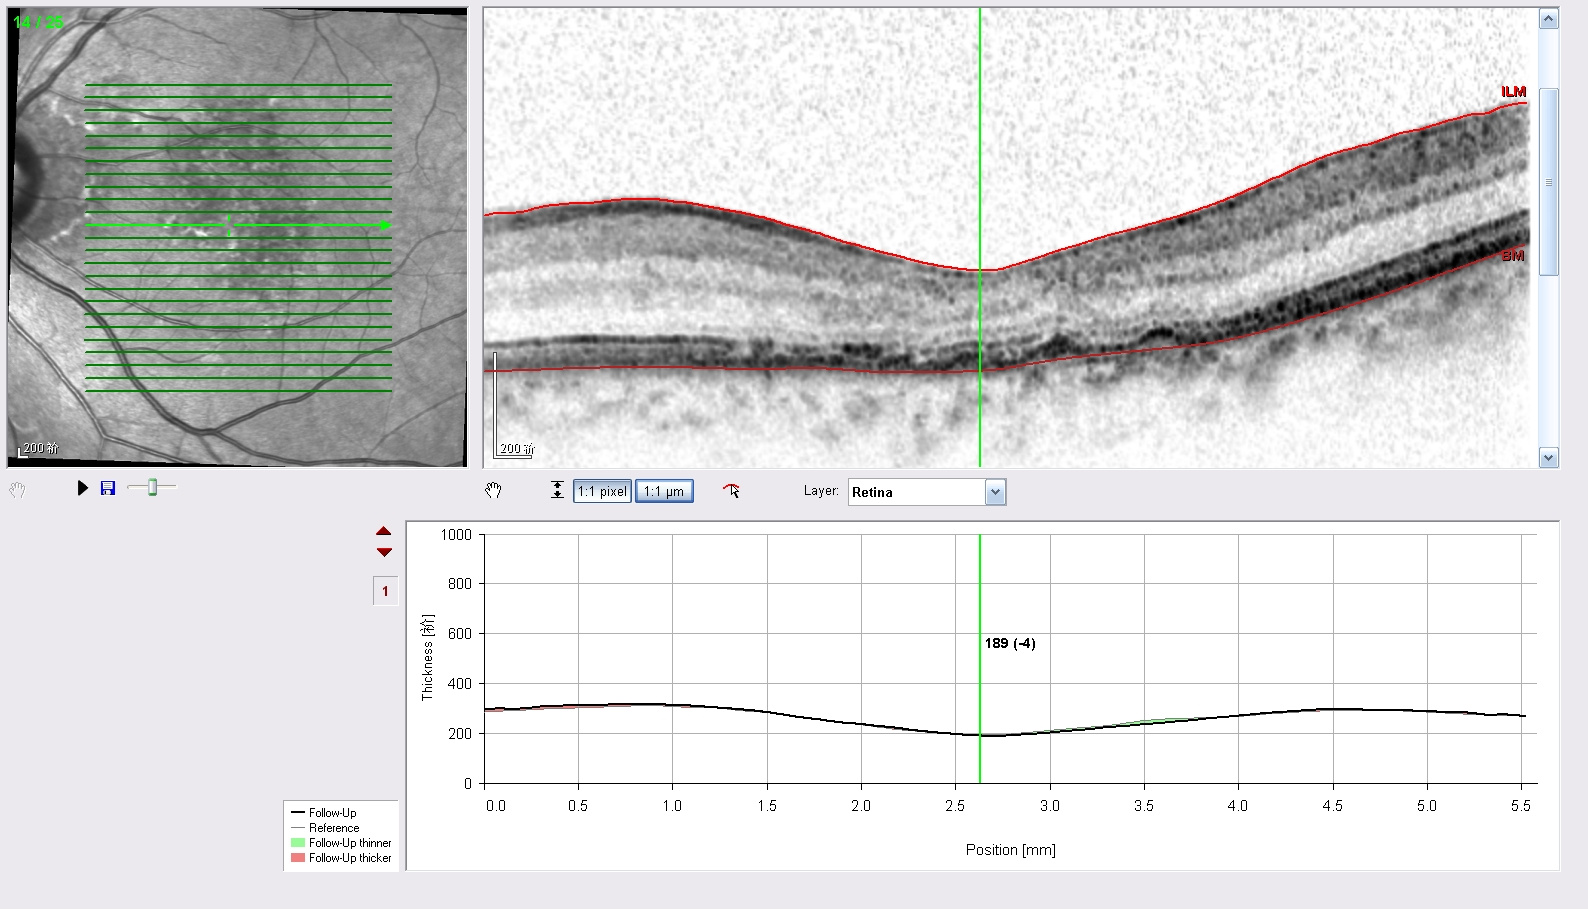
Task: Click the bright green active scan line on the fundus image
Action: (x=238, y=225)
